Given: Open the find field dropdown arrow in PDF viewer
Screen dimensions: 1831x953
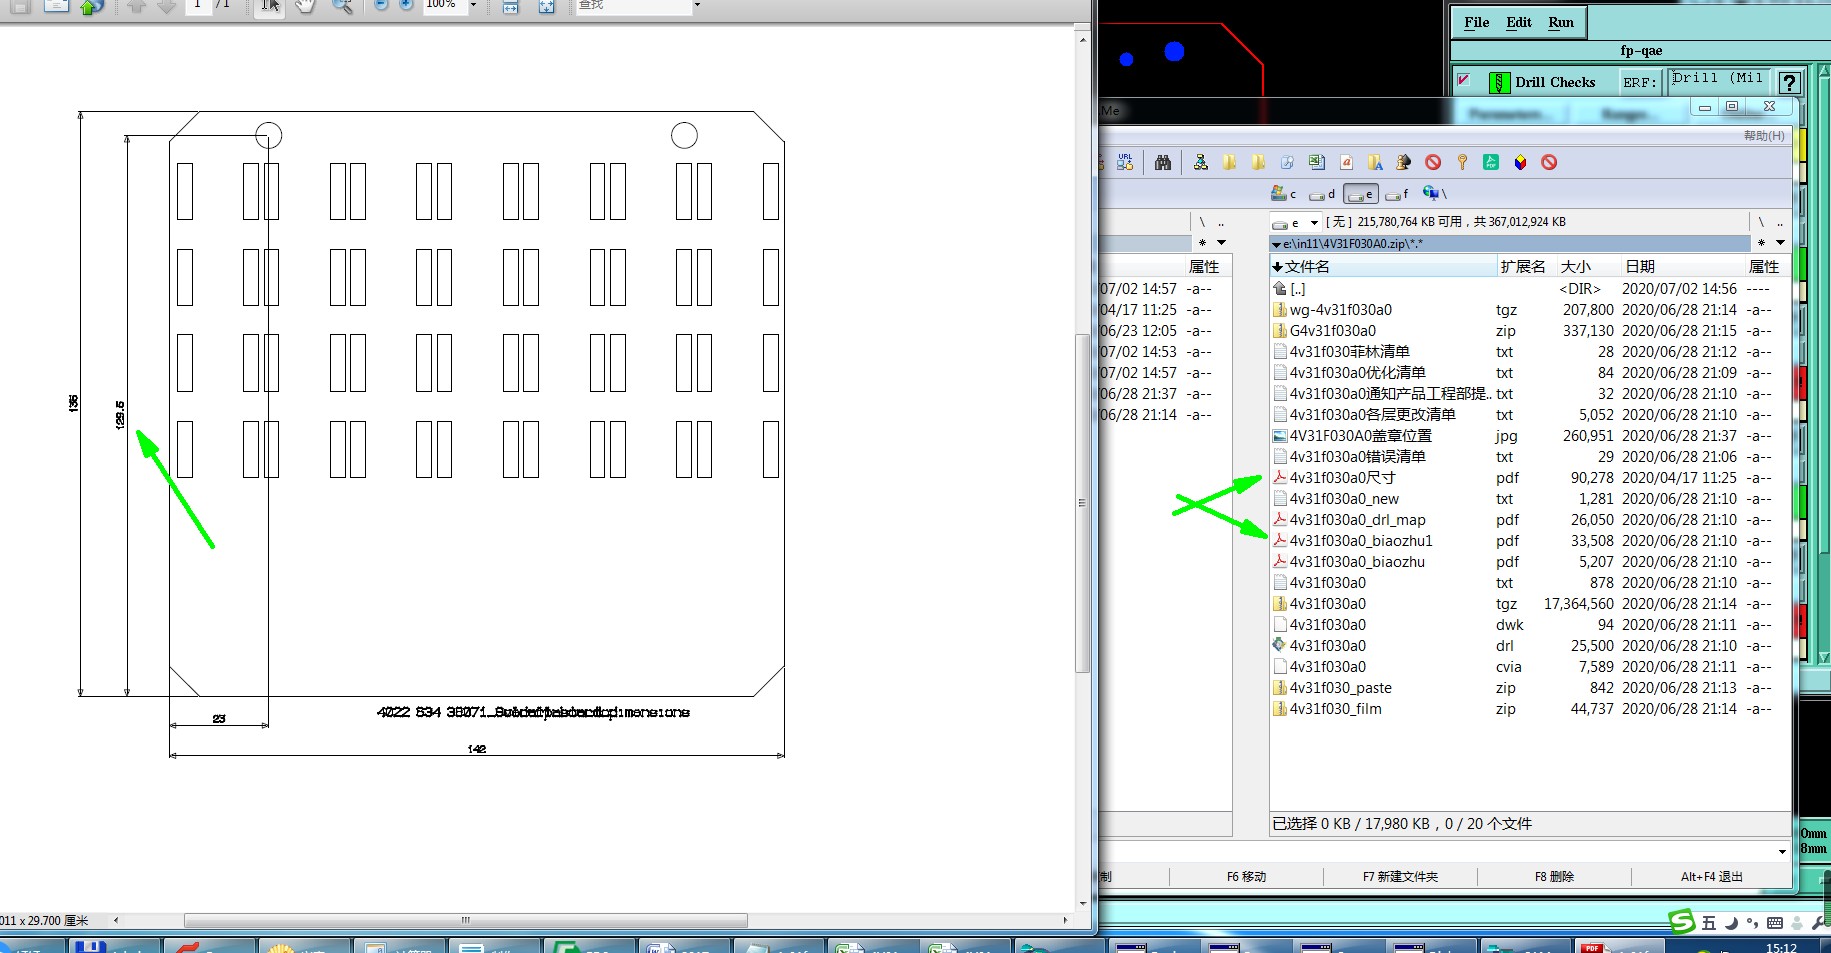Looking at the screenshot, I should point(697,5).
